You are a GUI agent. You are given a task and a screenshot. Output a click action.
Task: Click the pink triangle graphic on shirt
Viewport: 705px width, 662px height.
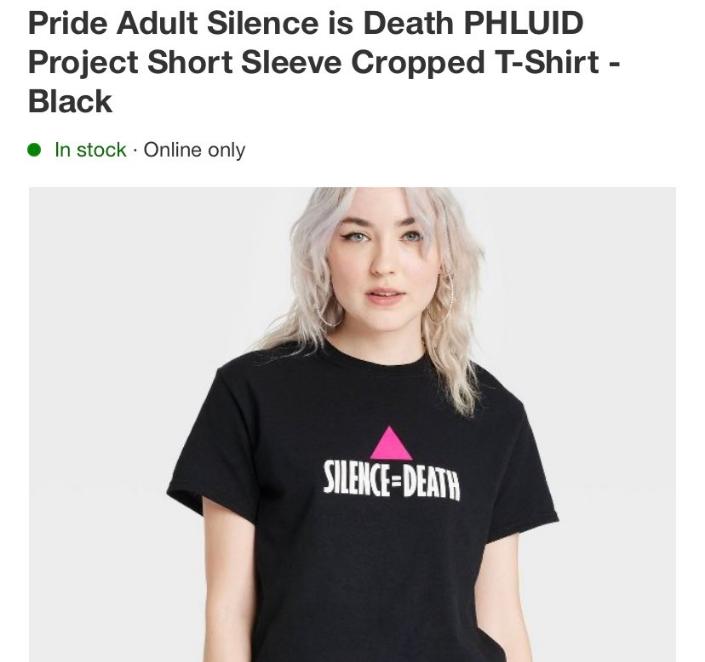(391, 443)
